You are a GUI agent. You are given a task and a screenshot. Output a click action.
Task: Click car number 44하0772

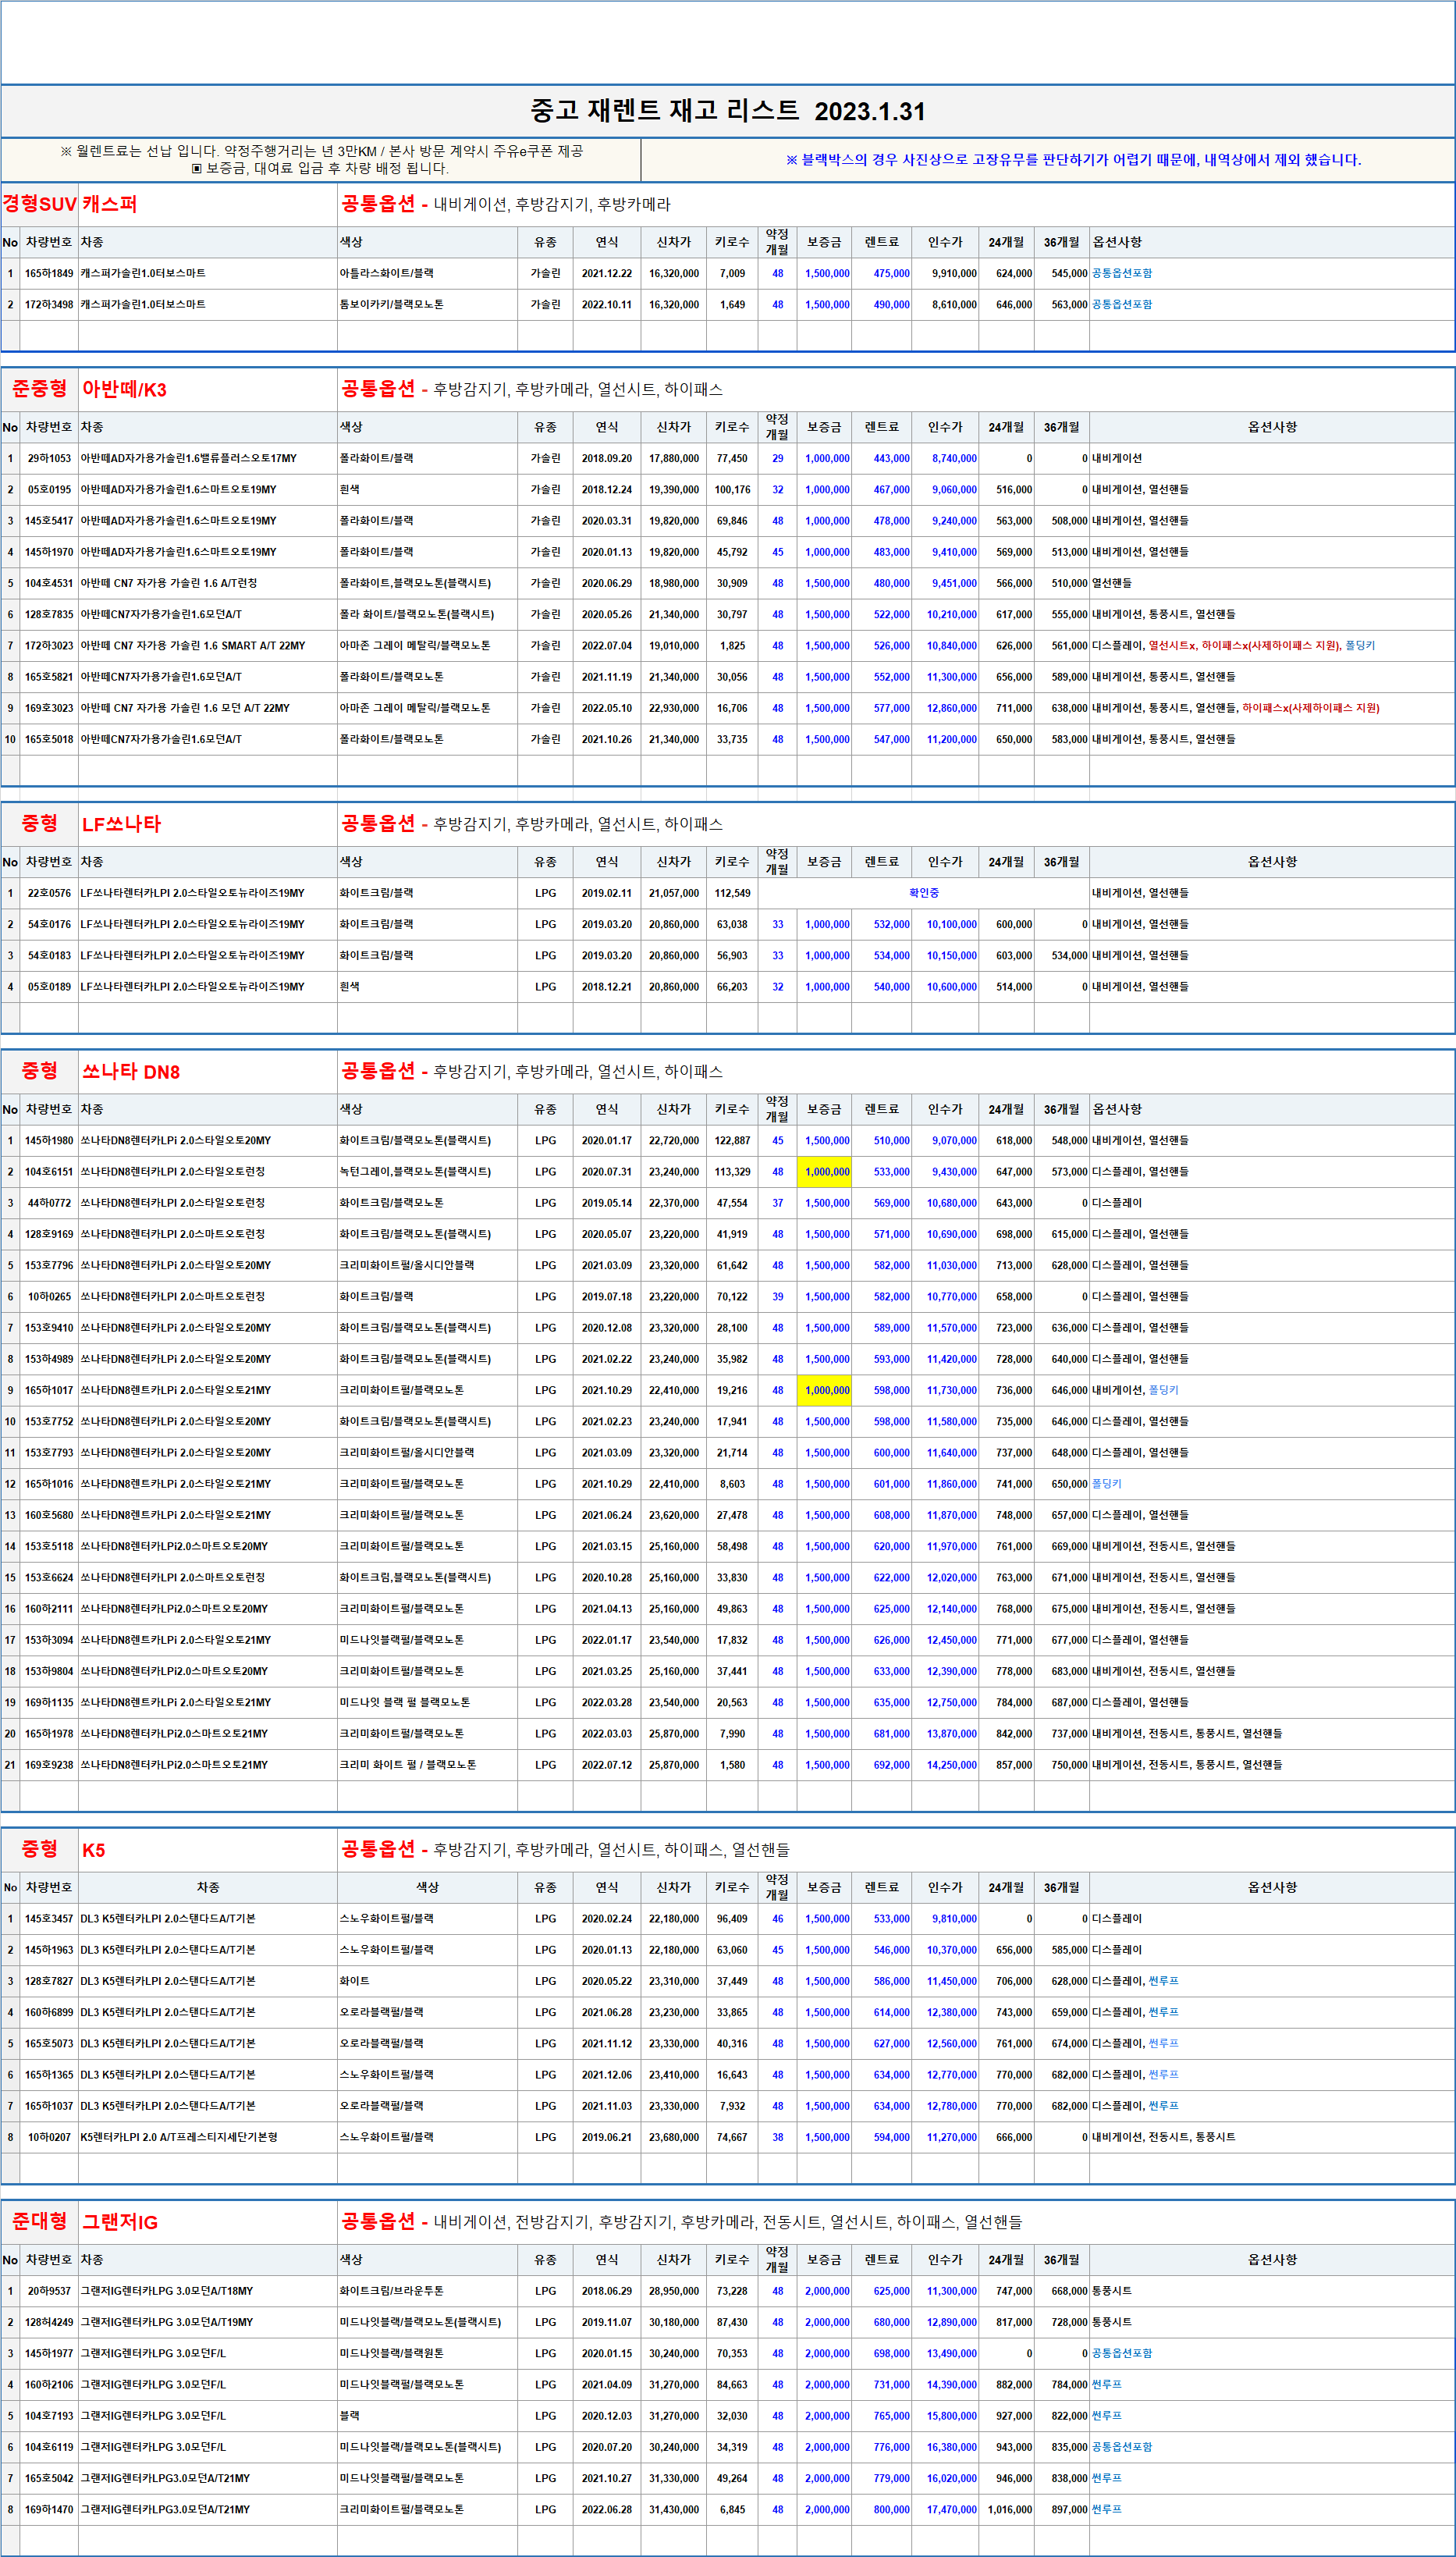coord(49,1203)
